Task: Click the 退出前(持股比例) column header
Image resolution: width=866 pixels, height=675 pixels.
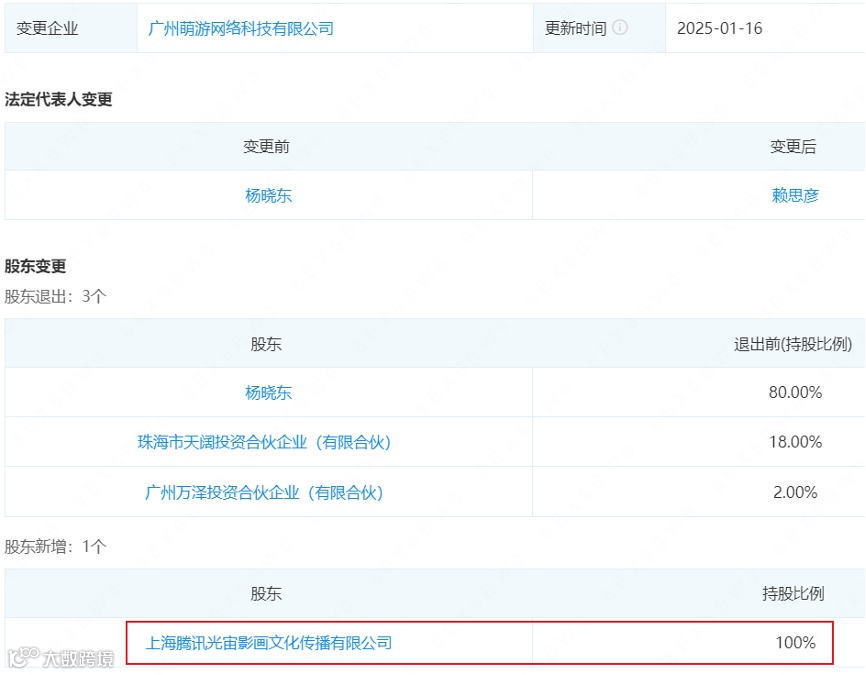Action: pos(793,344)
